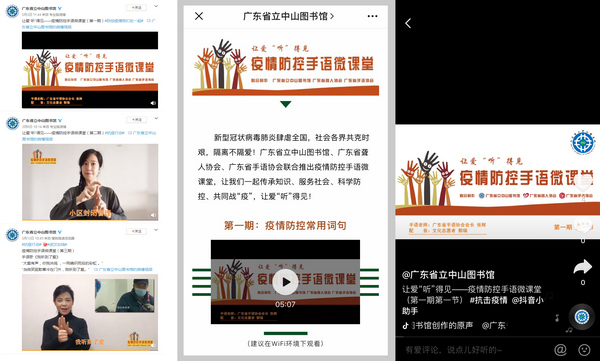Screen dimensions: 600x361
Task: Follow the account on the first Weibo post
Action: coord(136,8)
